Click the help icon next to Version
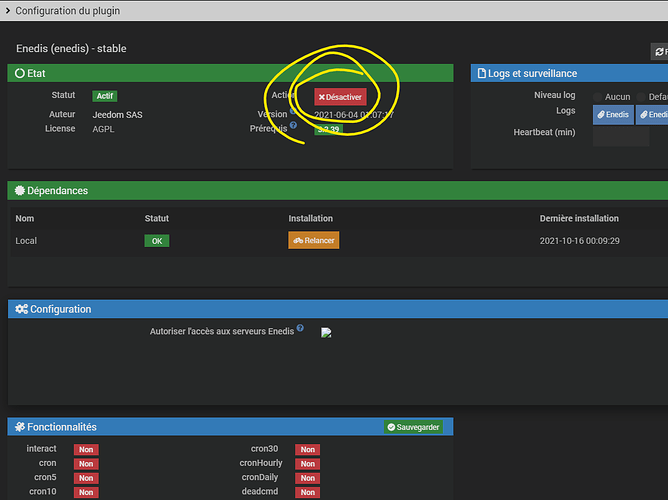The height and width of the screenshot is (500, 668). pyautogui.click(x=293, y=111)
